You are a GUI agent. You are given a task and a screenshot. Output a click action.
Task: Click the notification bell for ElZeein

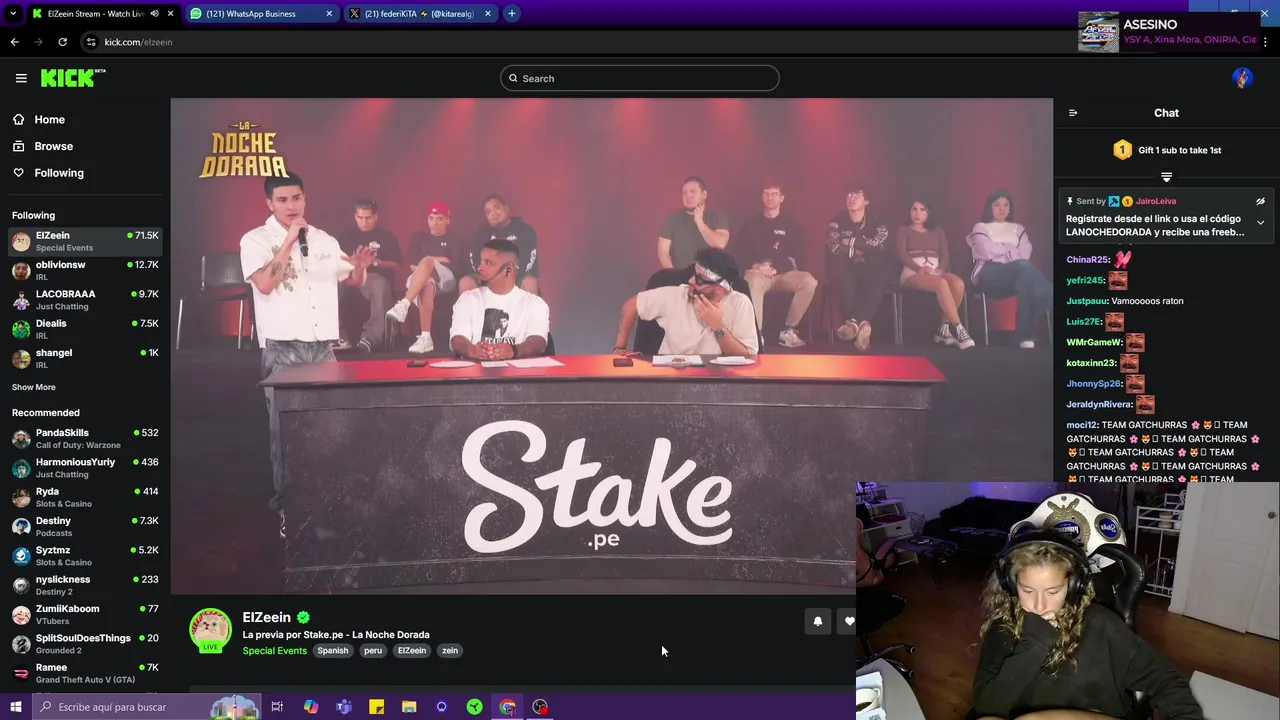(x=817, y=621)
